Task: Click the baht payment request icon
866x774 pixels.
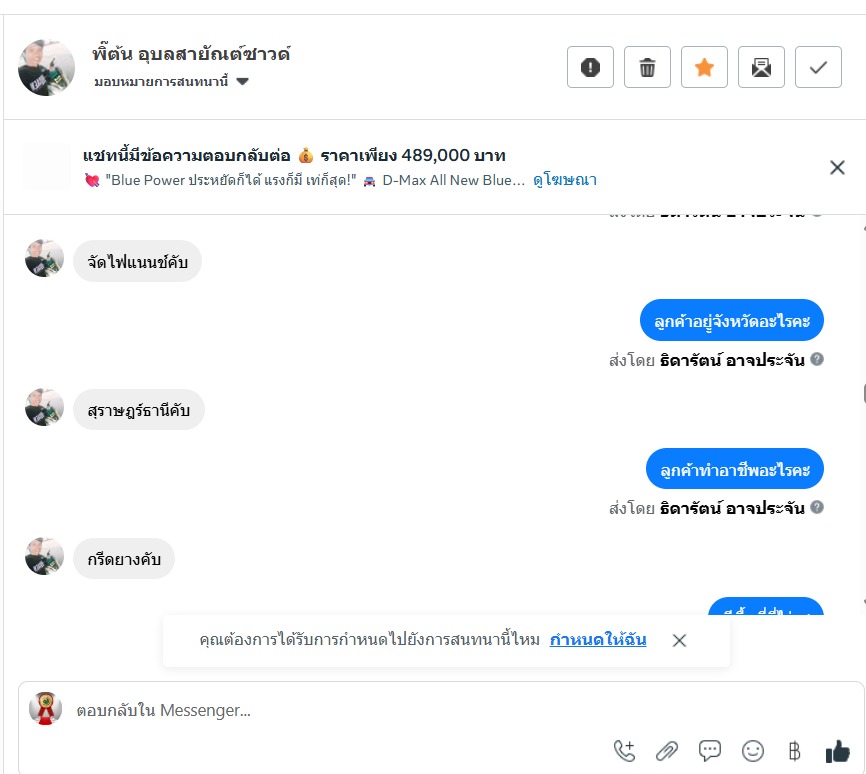Action: click(x=794, y=751)
